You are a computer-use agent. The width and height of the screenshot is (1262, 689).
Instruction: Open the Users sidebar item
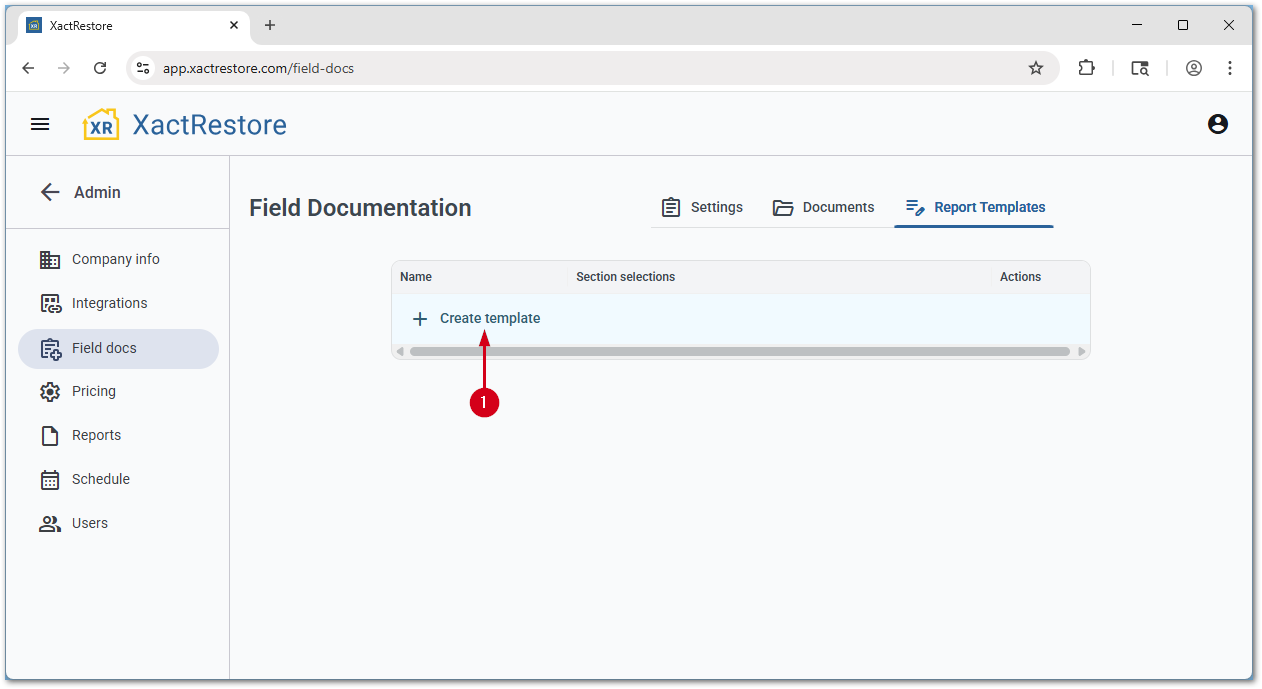pos(89,523)
